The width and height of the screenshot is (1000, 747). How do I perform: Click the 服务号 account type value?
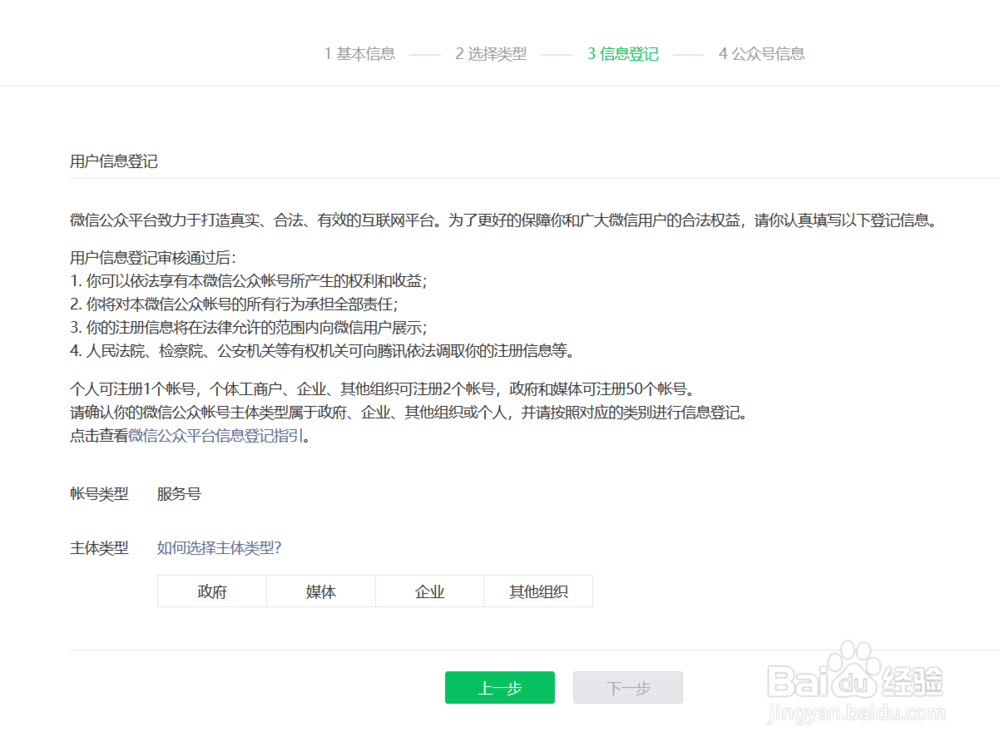(x=179, y=494)
